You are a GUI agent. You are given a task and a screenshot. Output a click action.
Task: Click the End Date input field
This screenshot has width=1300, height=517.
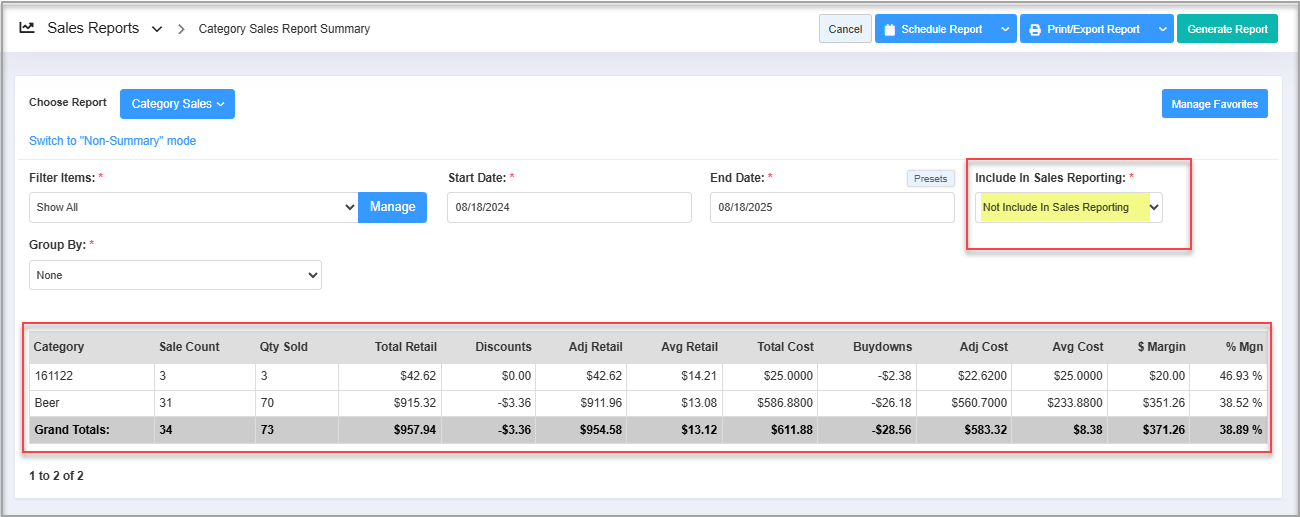(831, 207)
